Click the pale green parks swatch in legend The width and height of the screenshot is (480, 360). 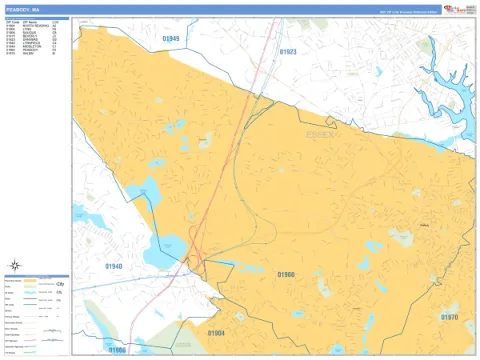coord(30,286)
